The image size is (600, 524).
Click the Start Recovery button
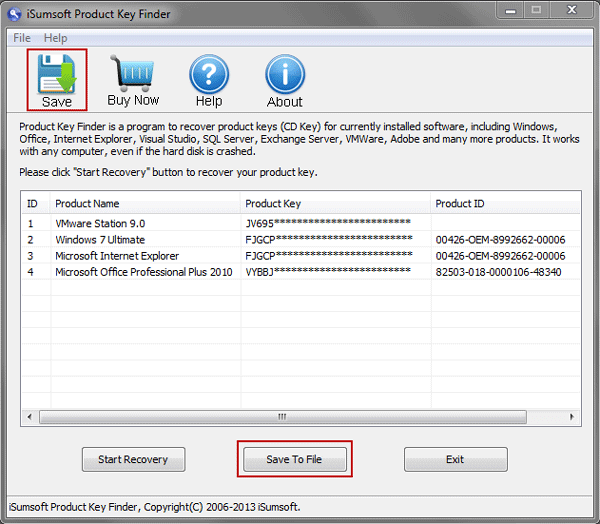(133, 459)
